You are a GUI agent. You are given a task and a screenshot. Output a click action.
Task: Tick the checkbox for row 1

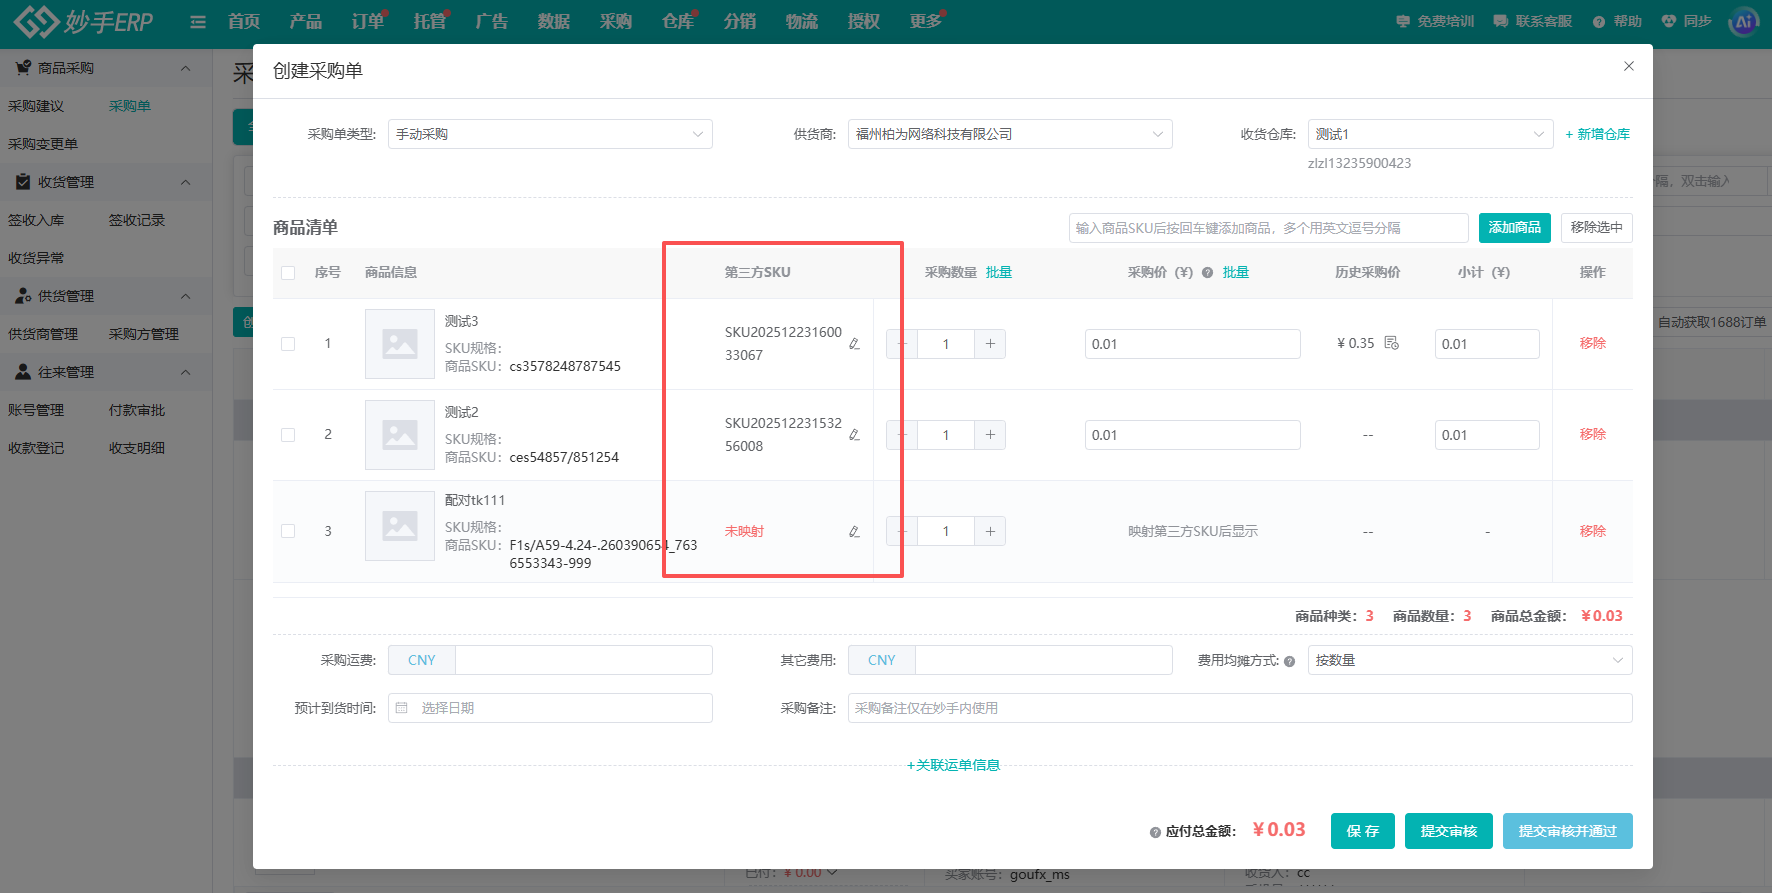(288, 344)
